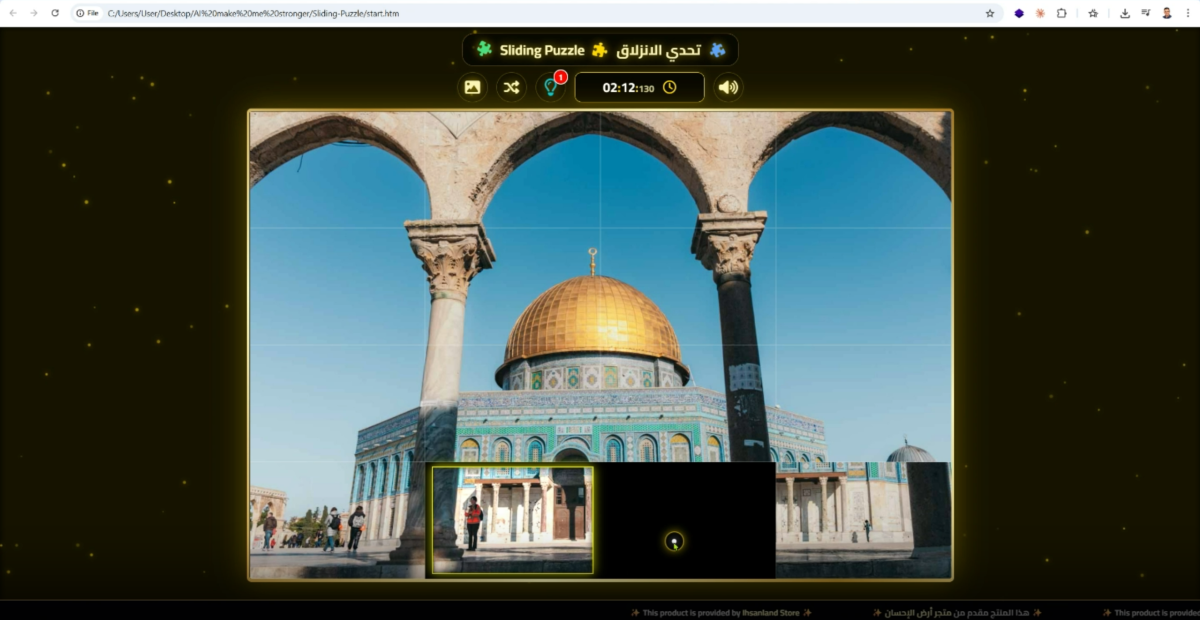Open the Chrome three-dot menu
The width and height of the screenshot is (1200, 620).
click(1187, 13)
